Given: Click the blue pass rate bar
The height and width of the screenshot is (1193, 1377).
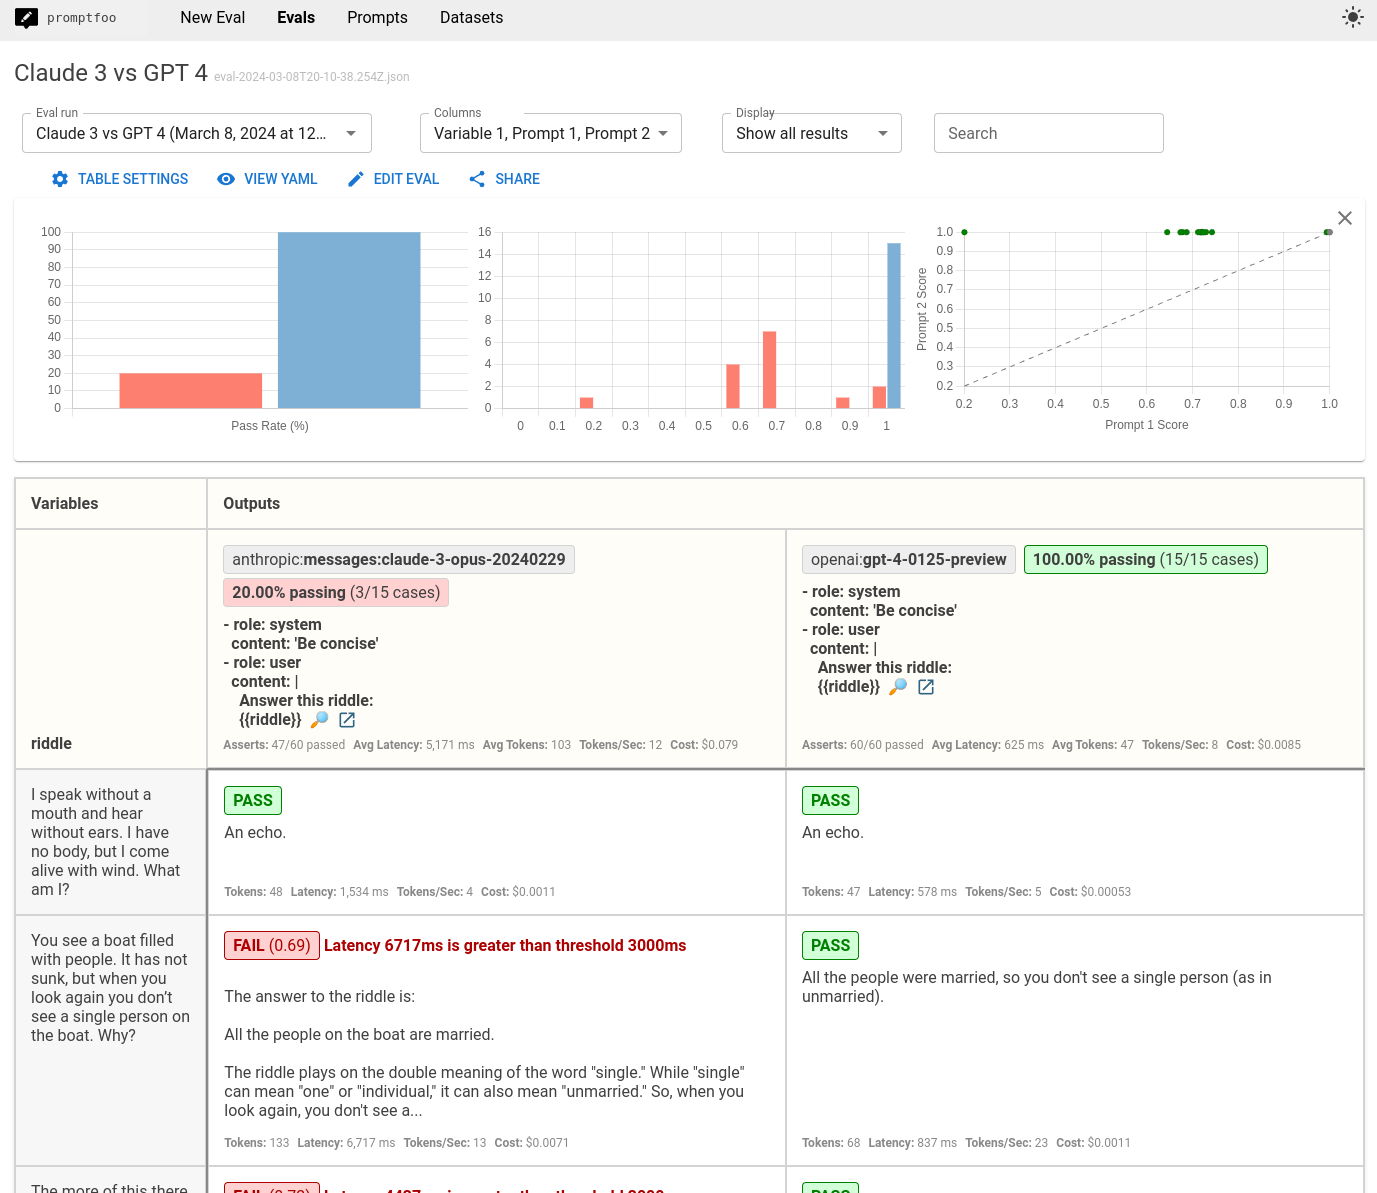Looking at the screenshot, I should pyautogui.click(x=349, y=320).
